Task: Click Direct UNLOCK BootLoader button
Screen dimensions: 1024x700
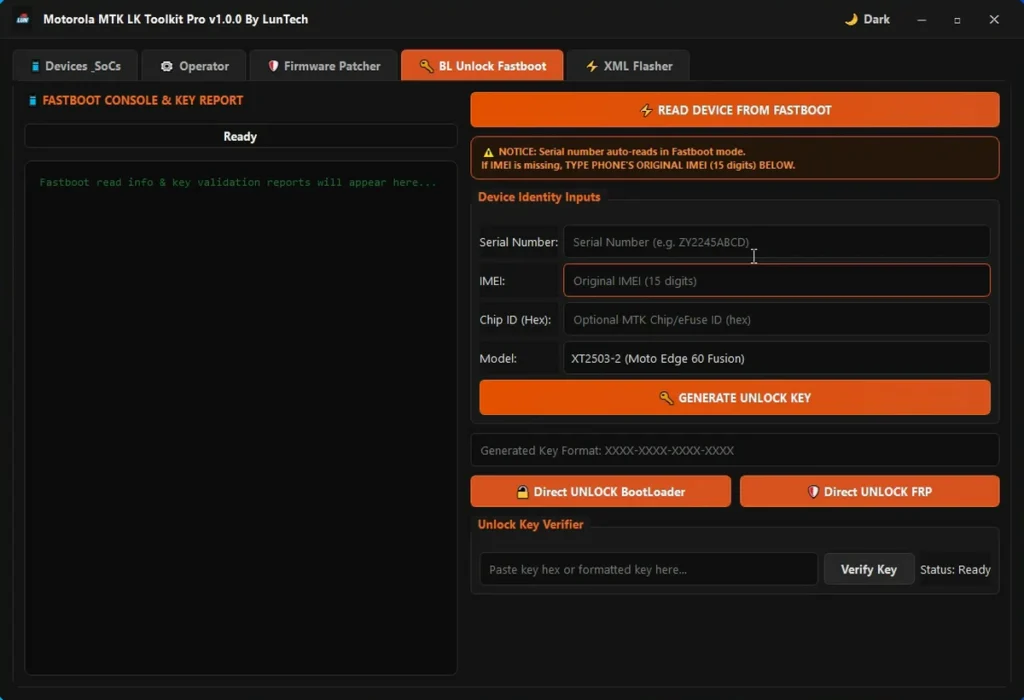Action: [600, 491]
